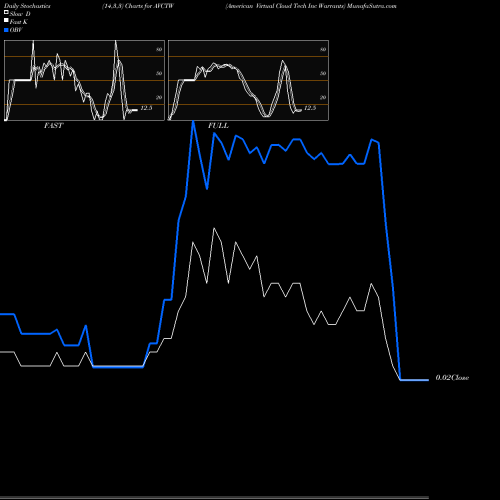Click the 20 axis label in FAST chart

pos(159,97)
